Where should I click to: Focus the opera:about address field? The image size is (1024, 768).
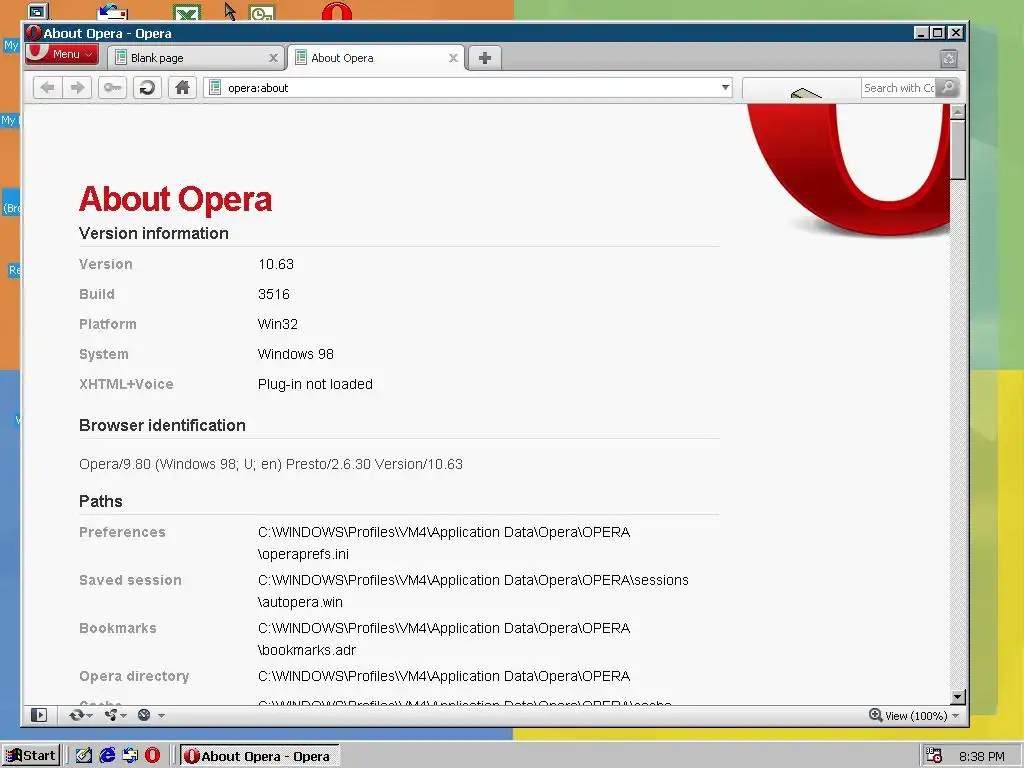(x=467, y=88)
